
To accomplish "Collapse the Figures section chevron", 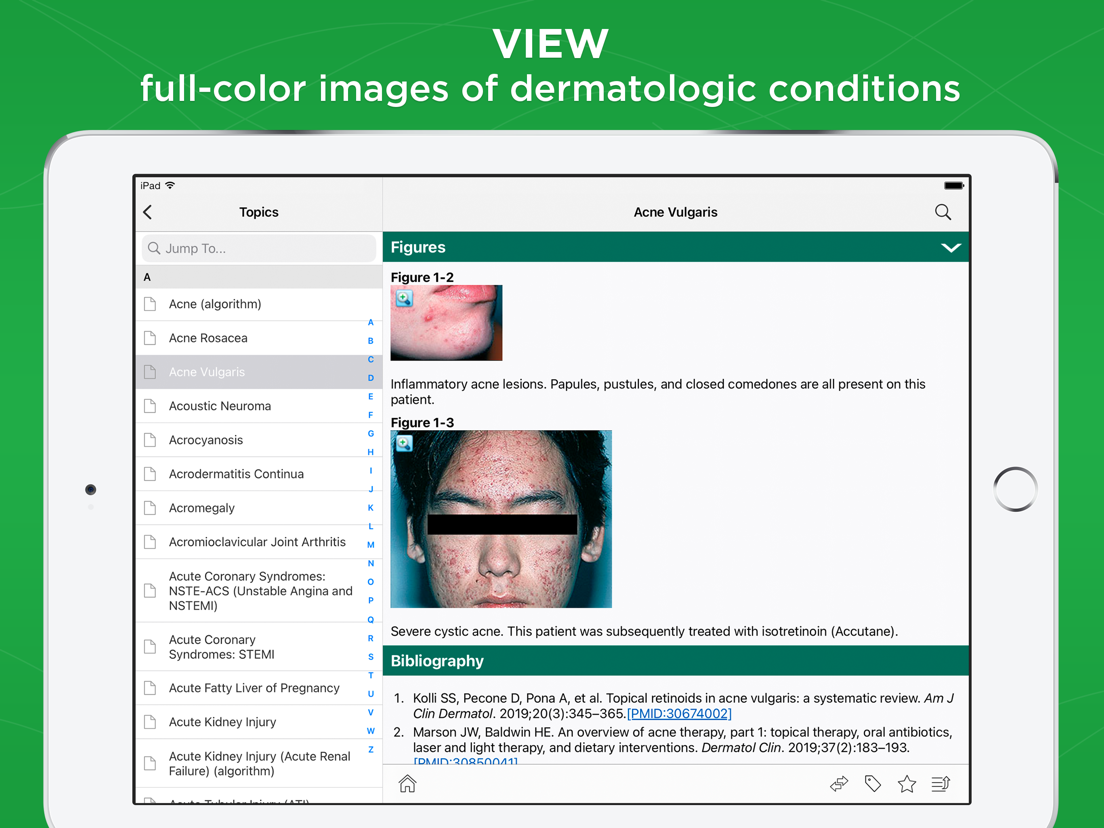I will tap(951, 248).
